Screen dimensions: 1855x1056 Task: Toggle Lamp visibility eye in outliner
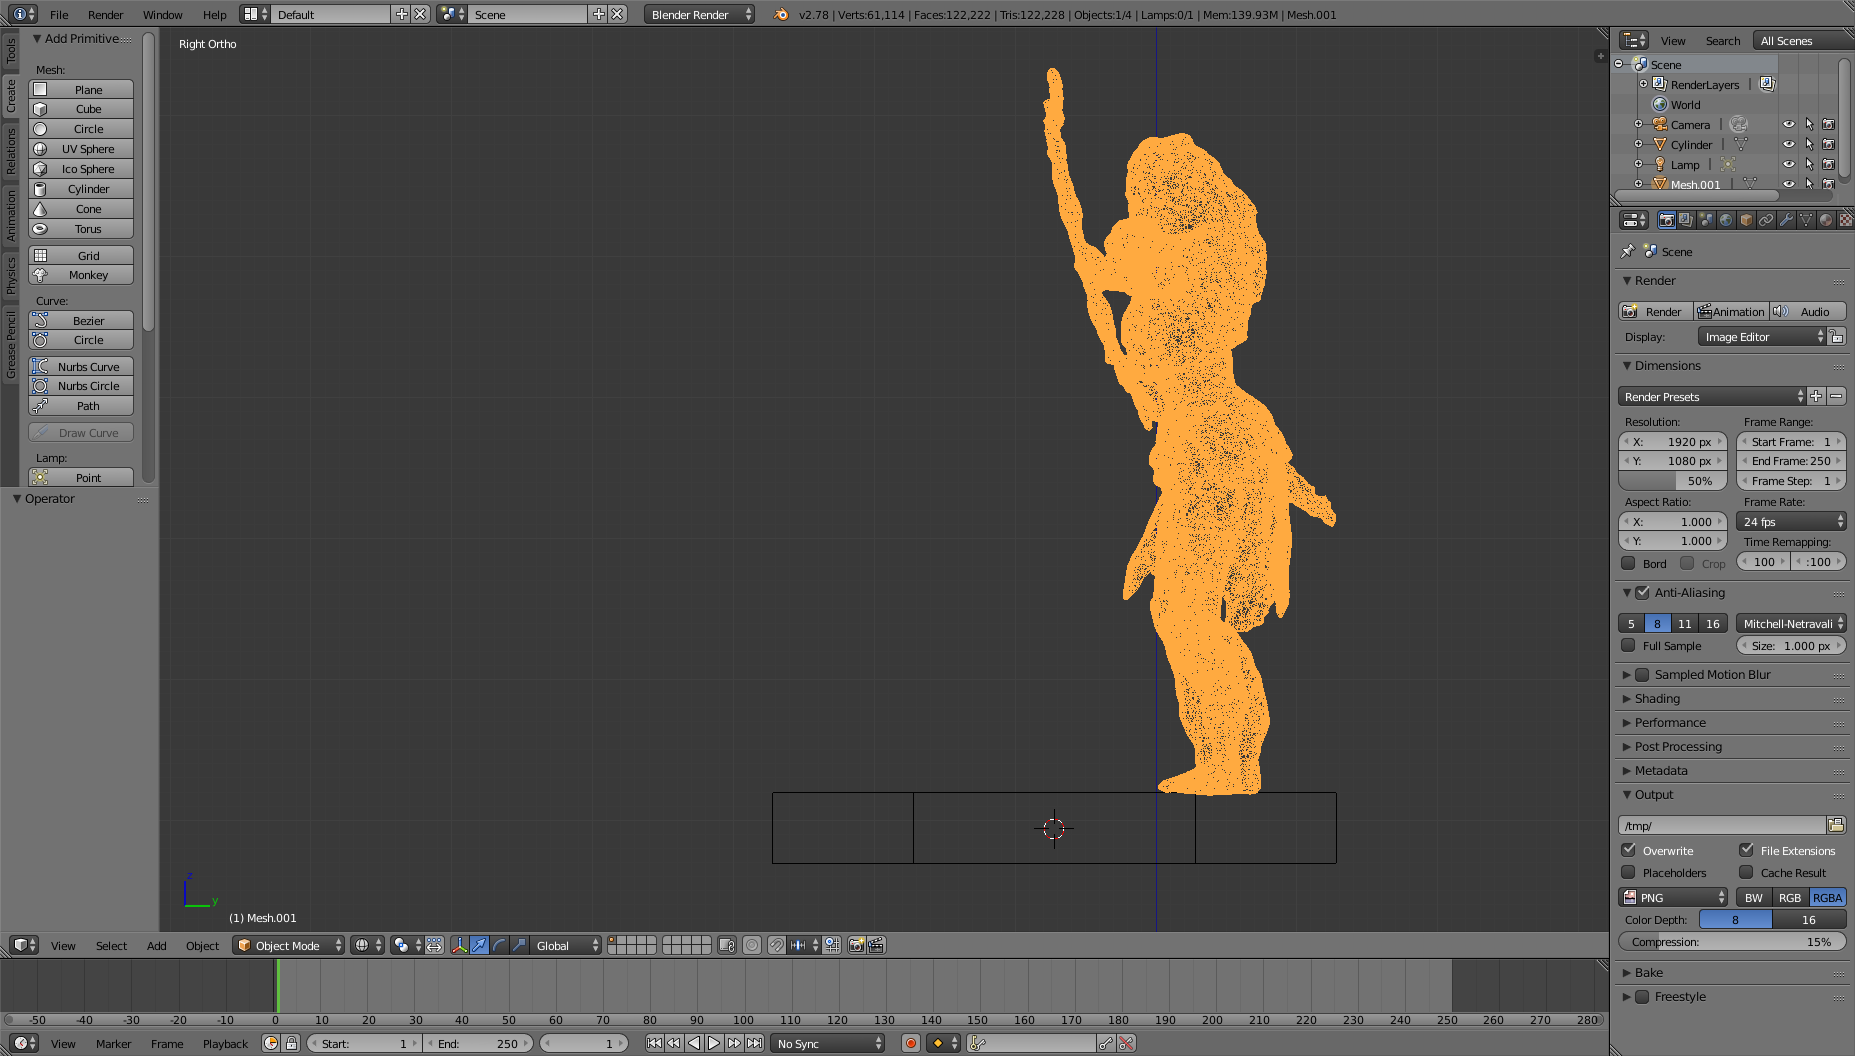click(x=1789, y=165)
